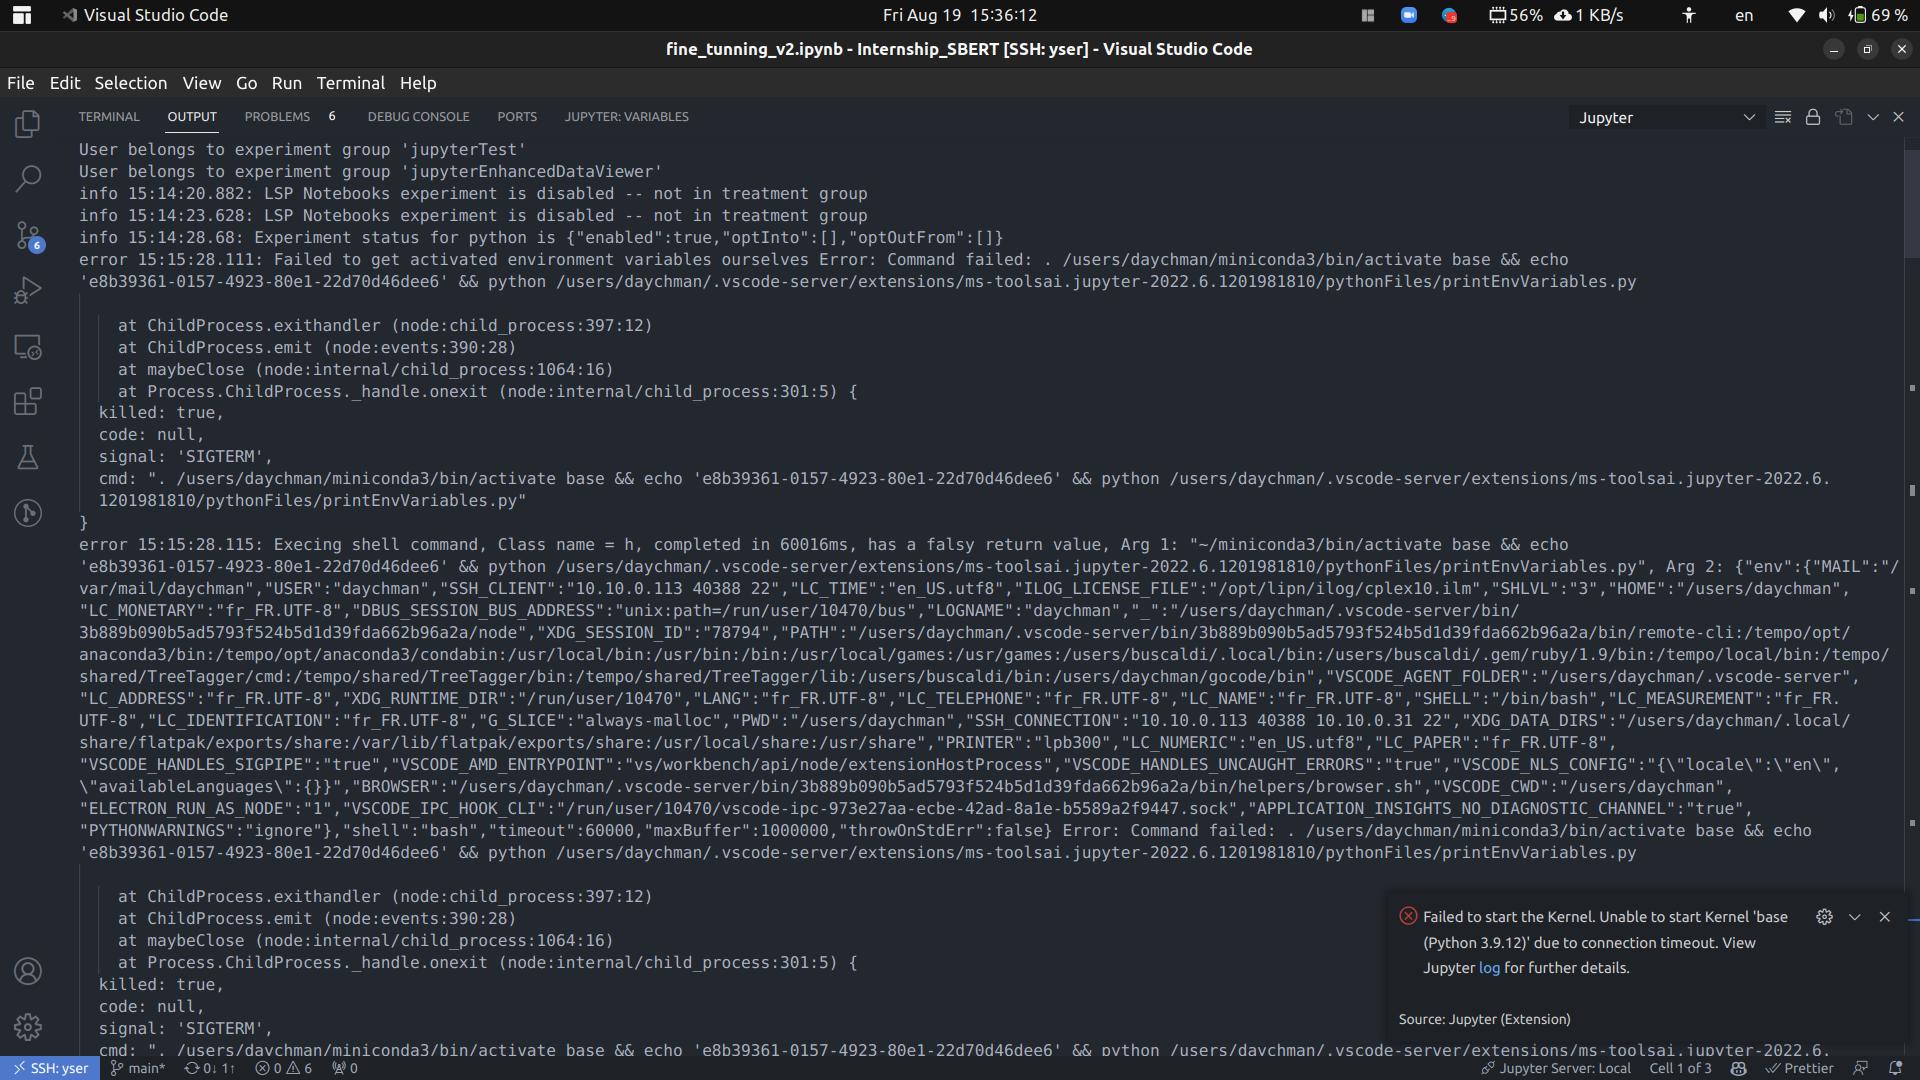Image resolution: width=1920 pixels, height=1080 pixels.
Task: Open the Extensions view icon
Action: pyautogui.click(x=28, y=402)
